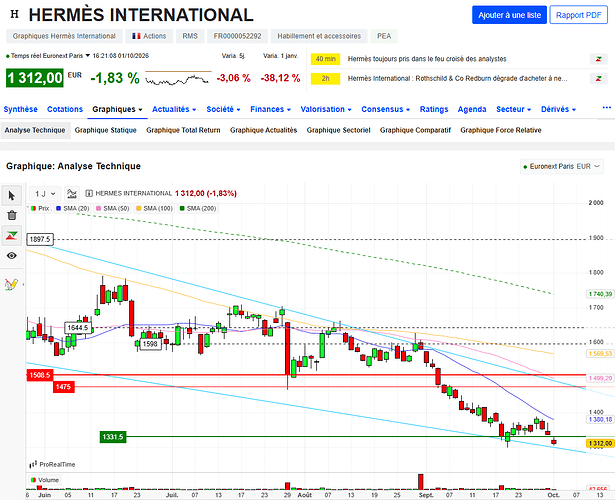Click the info icon beside HERMES INTERNATIONAL
This screenshot has width=615, height=500.
click(x=89, y=193)
